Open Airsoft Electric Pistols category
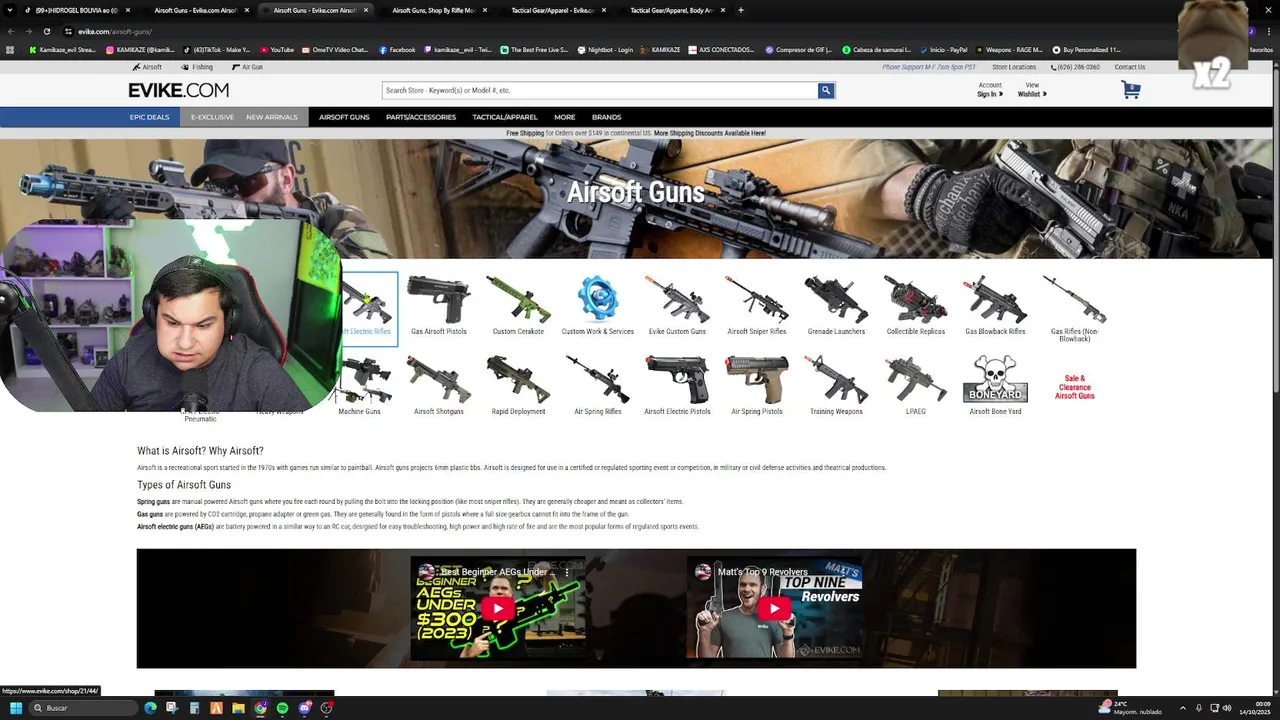The height and width of the screenshot is (720, 1280). 677,385
